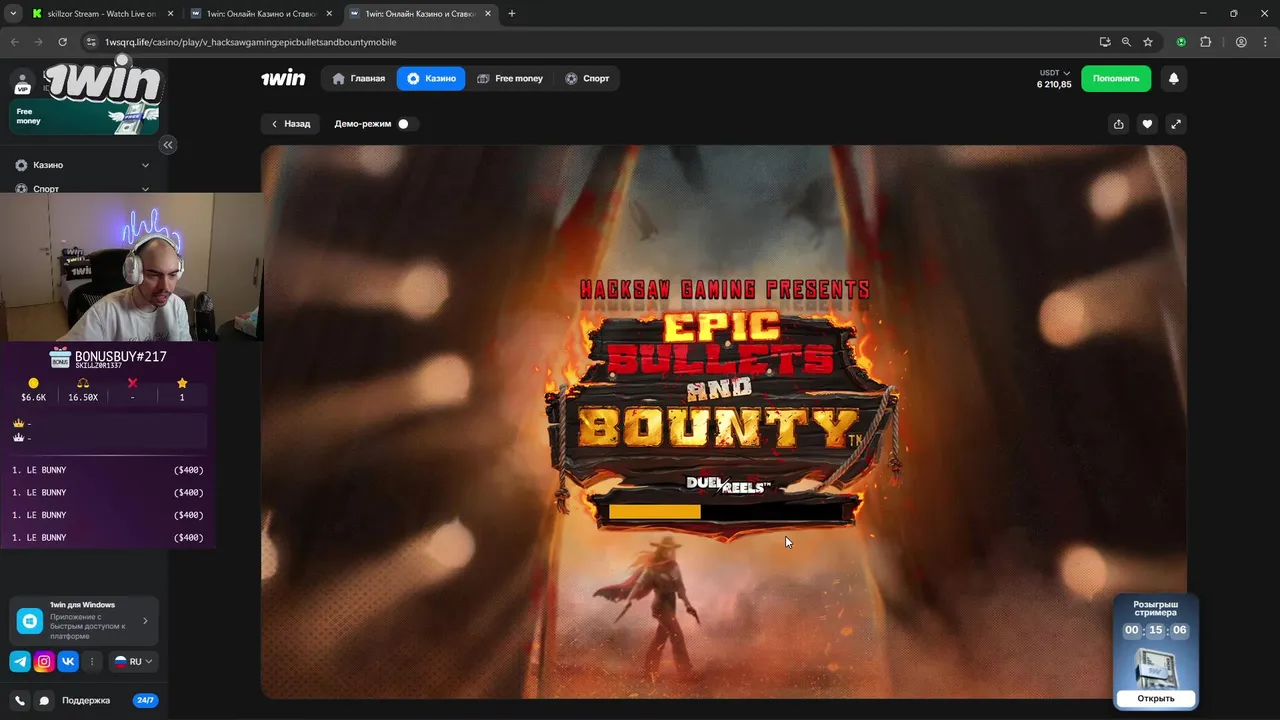
Task: Reload the browser page
Action: pos(62,42)
